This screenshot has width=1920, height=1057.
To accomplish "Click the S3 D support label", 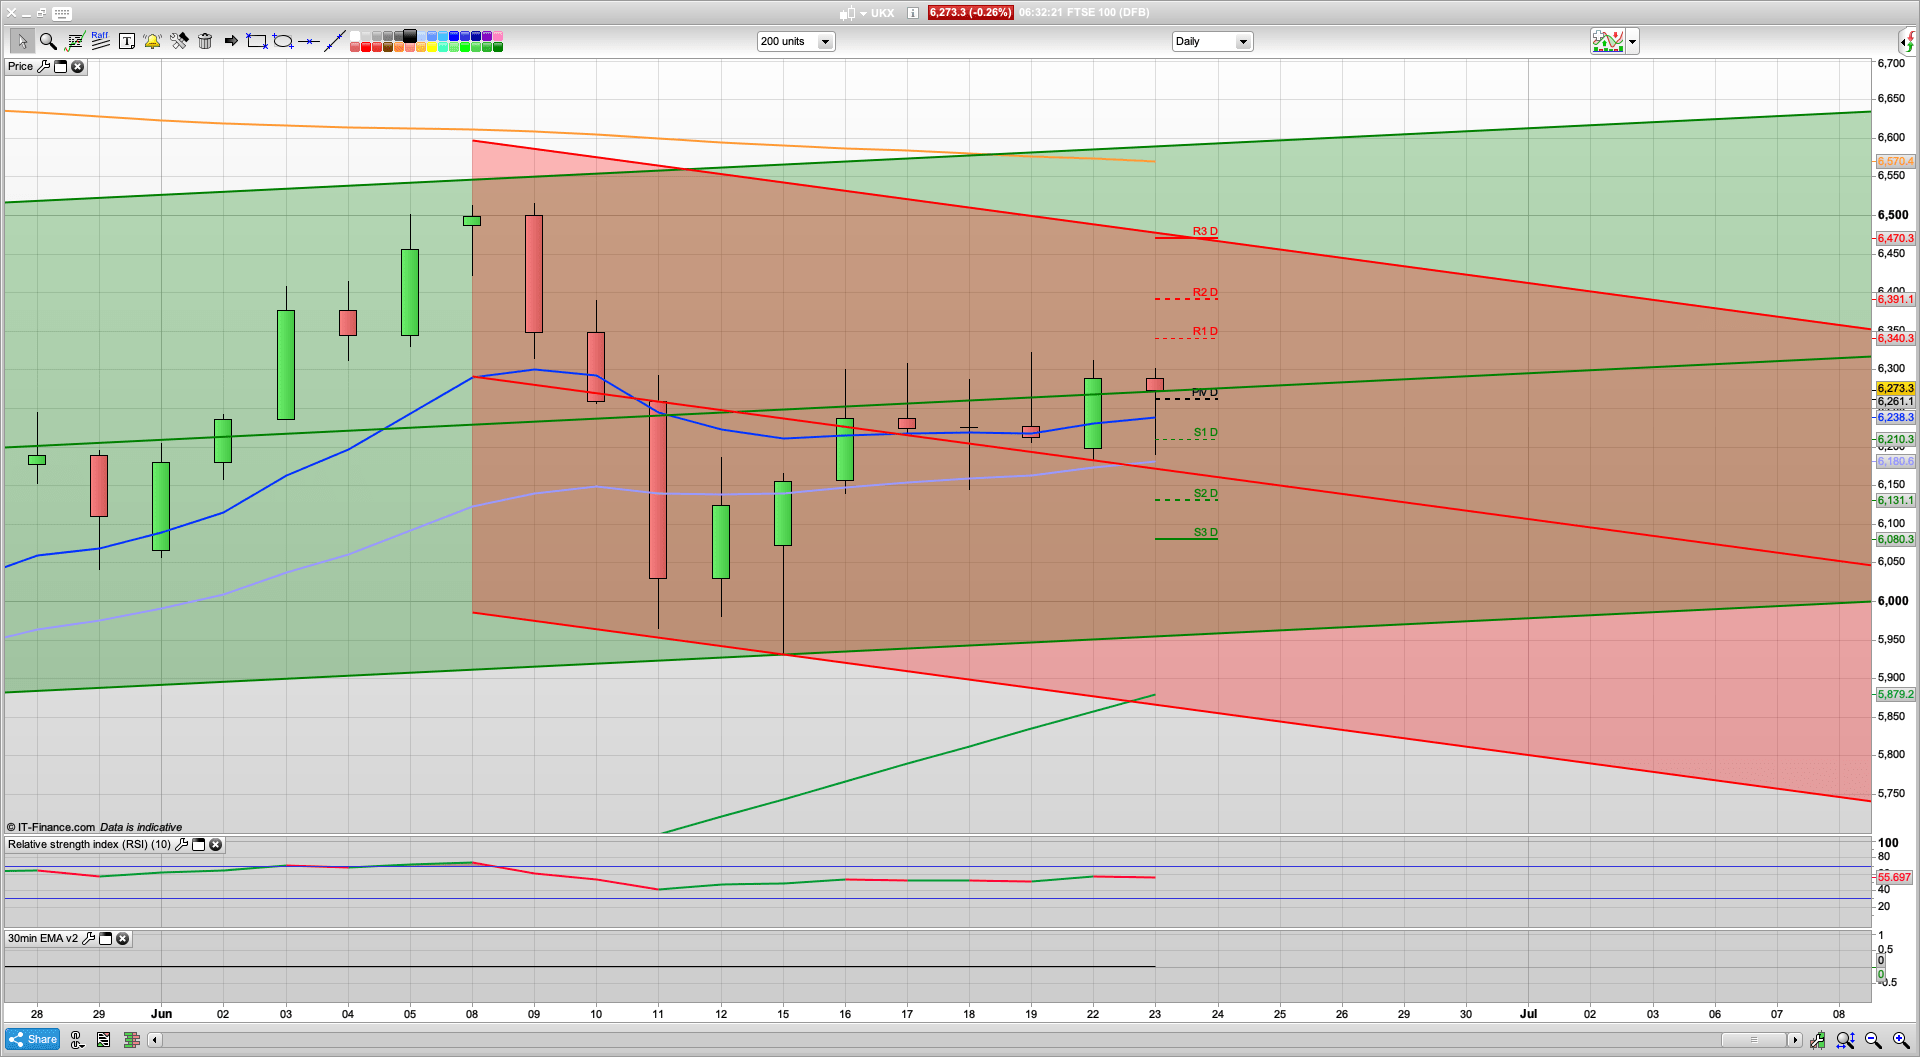I will 1206,532.
